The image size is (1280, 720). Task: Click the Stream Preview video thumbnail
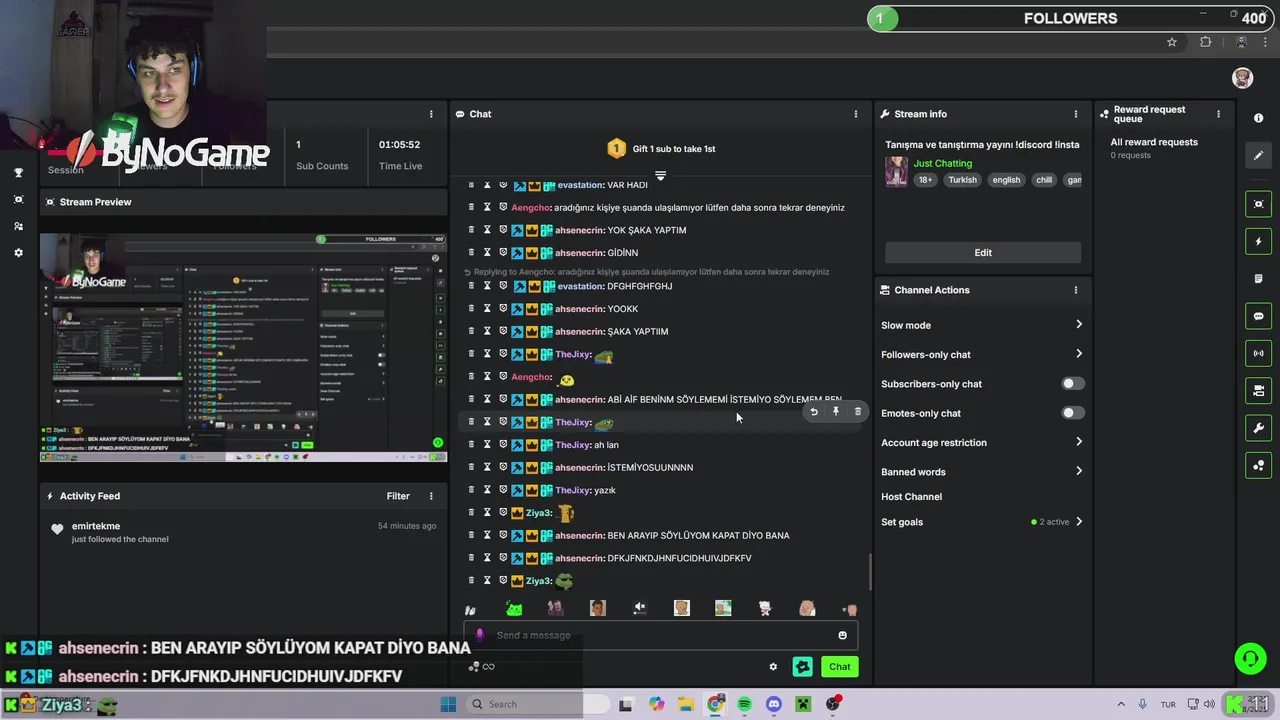tap(243, 347)
